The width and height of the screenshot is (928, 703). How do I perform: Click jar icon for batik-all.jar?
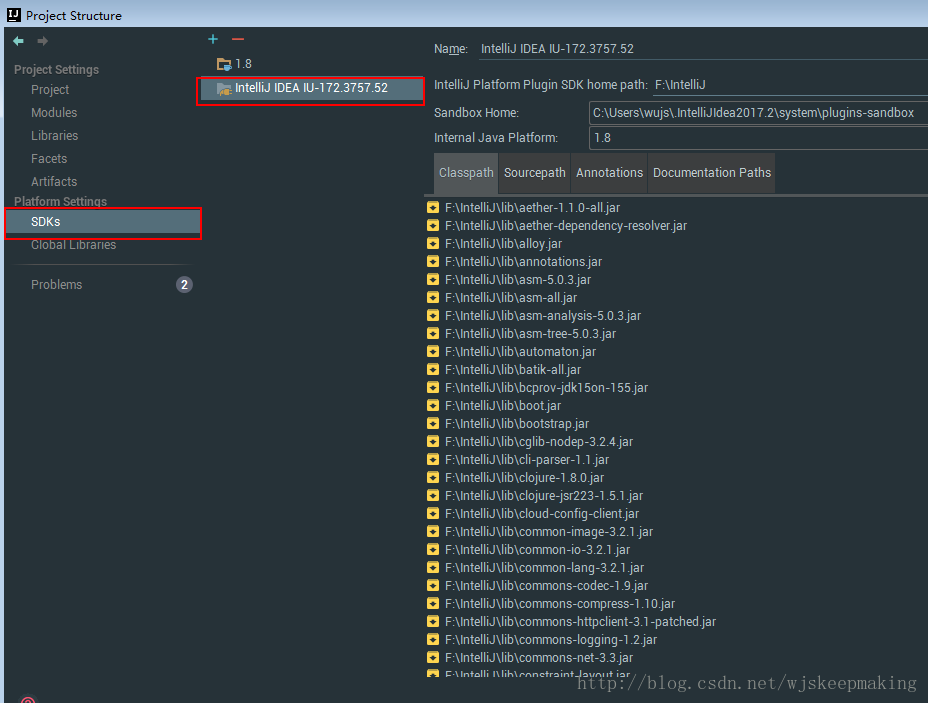pos(433,370)
